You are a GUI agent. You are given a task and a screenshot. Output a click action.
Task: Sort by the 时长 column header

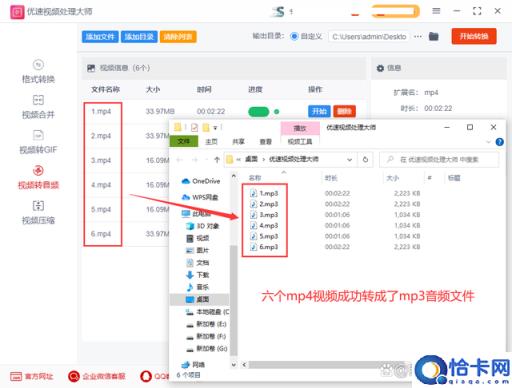pyautogui.click(x=331, y=178)
